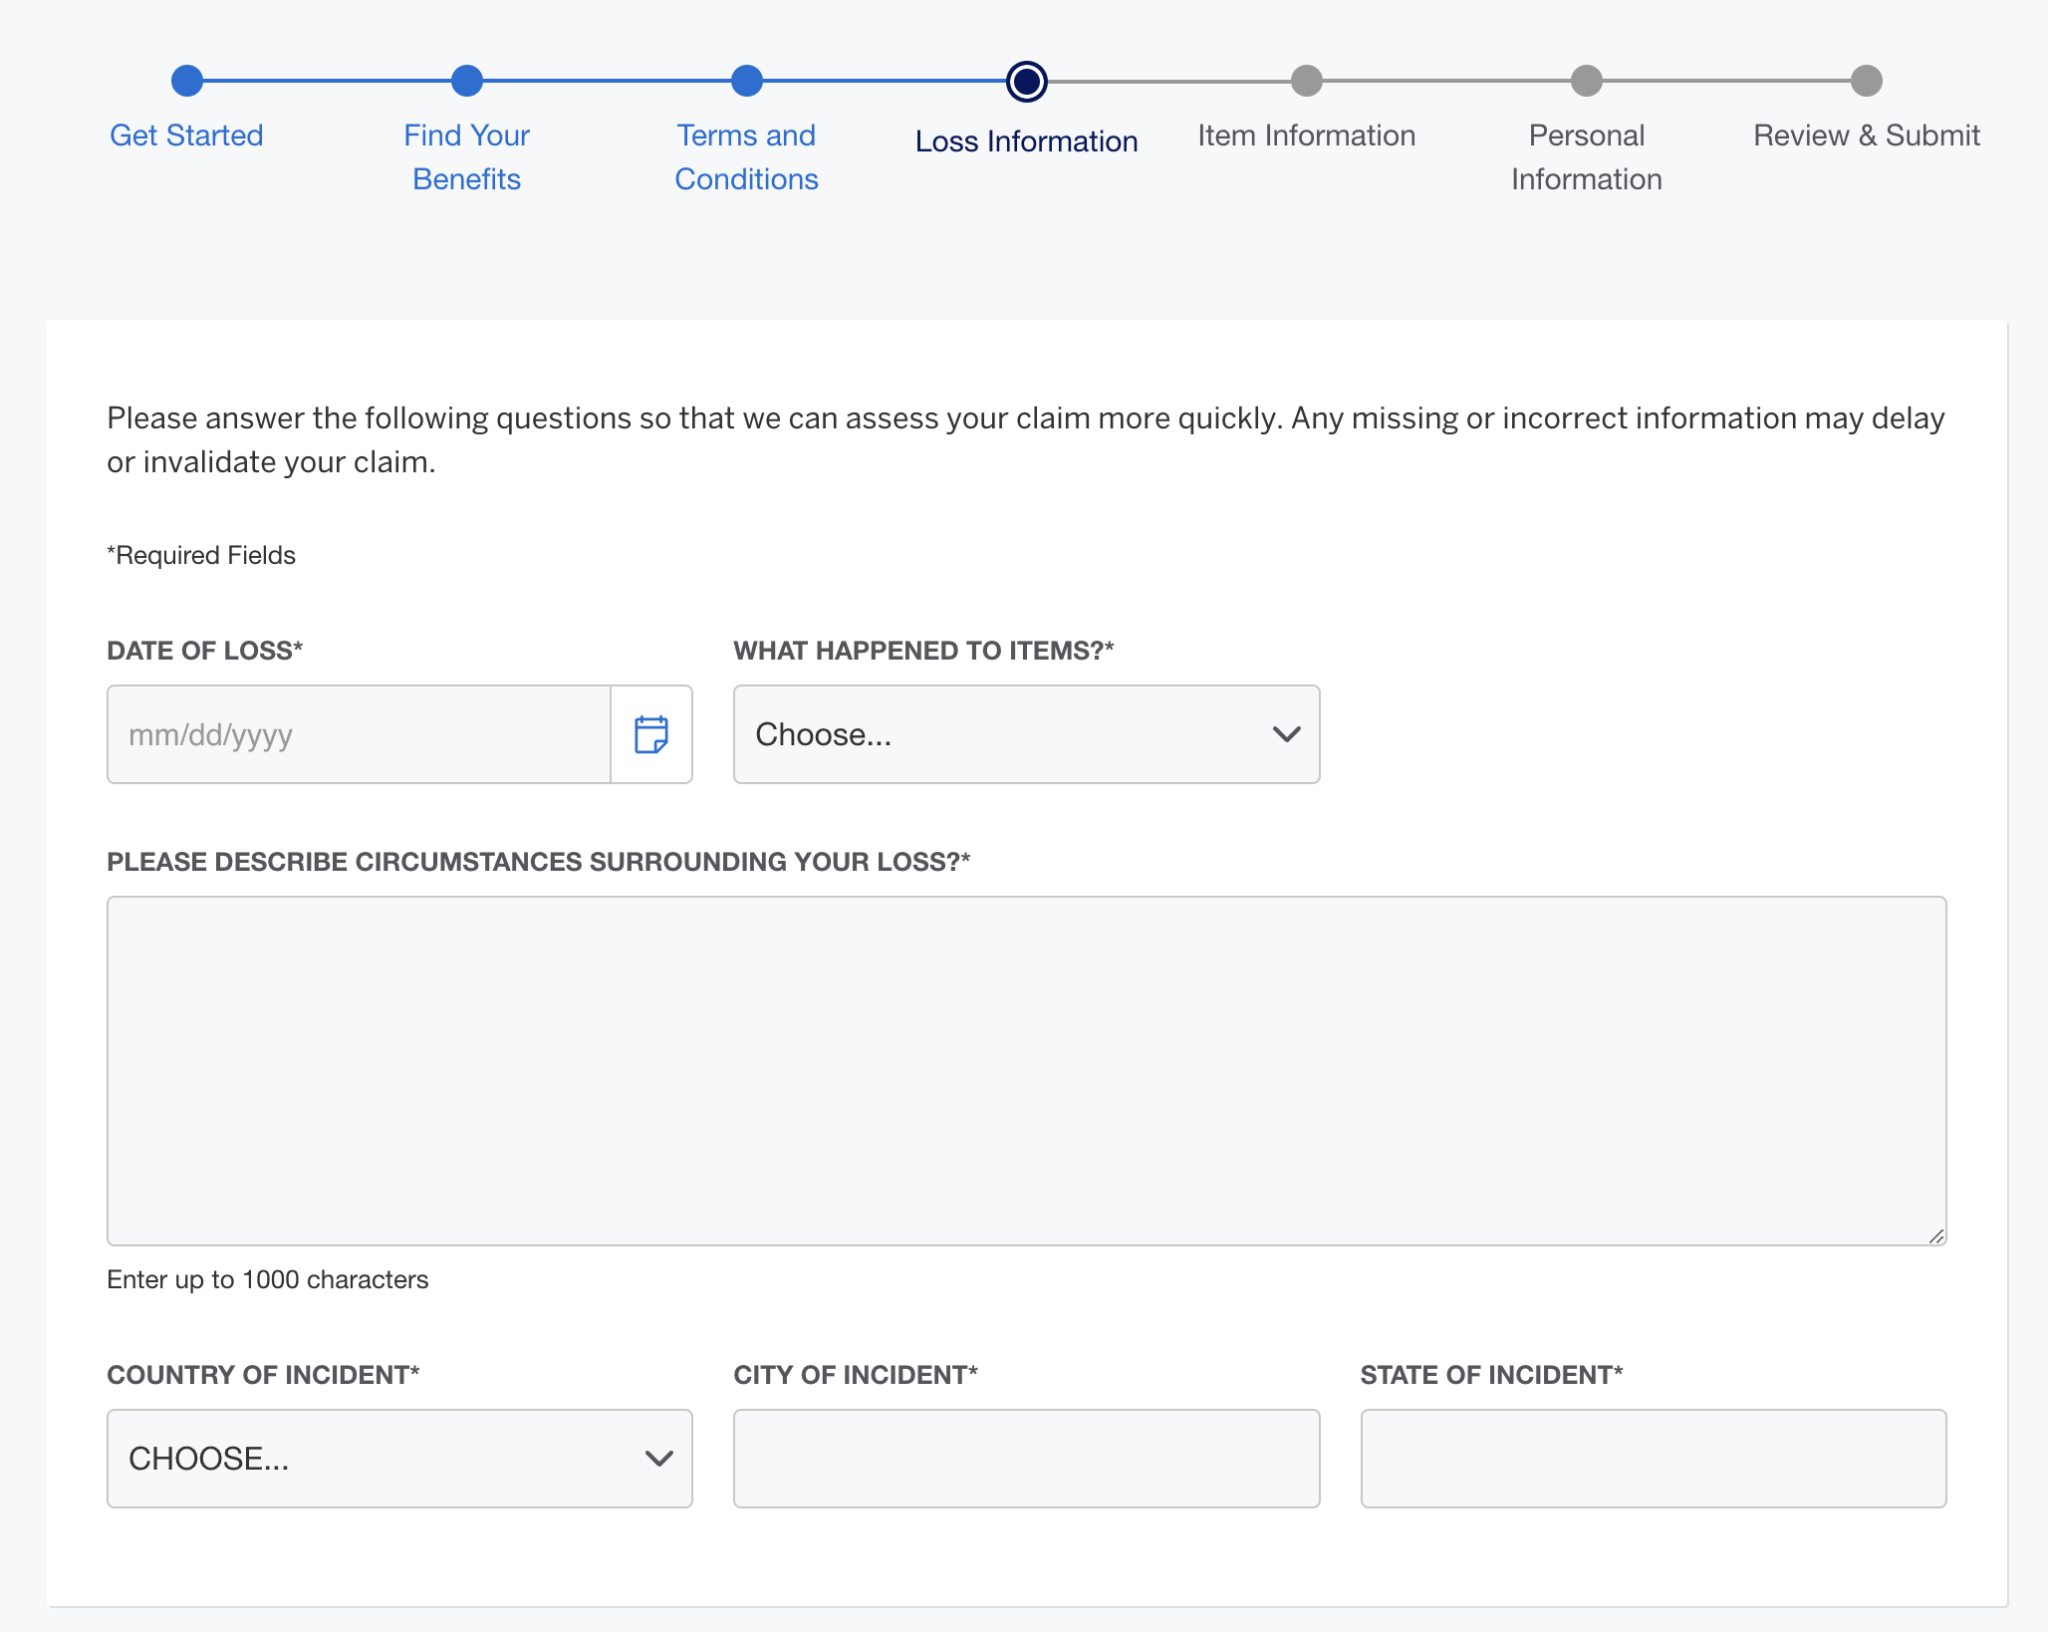Click the Item Information step dot
The height and width of the screenshot is (1632, 2048).
point(1306,81)
